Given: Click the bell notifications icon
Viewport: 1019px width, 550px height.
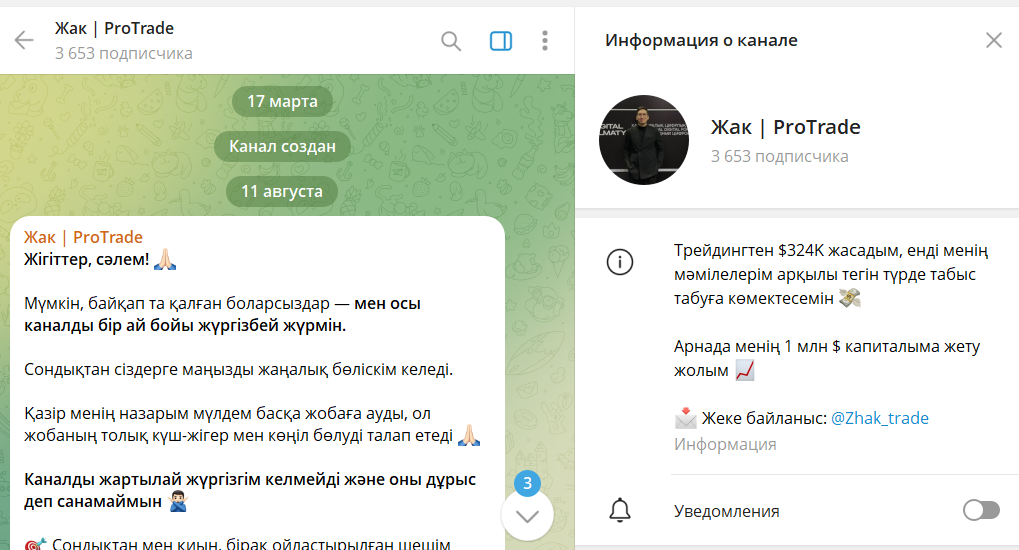Looking at the screenshot, I should (620, 510).
